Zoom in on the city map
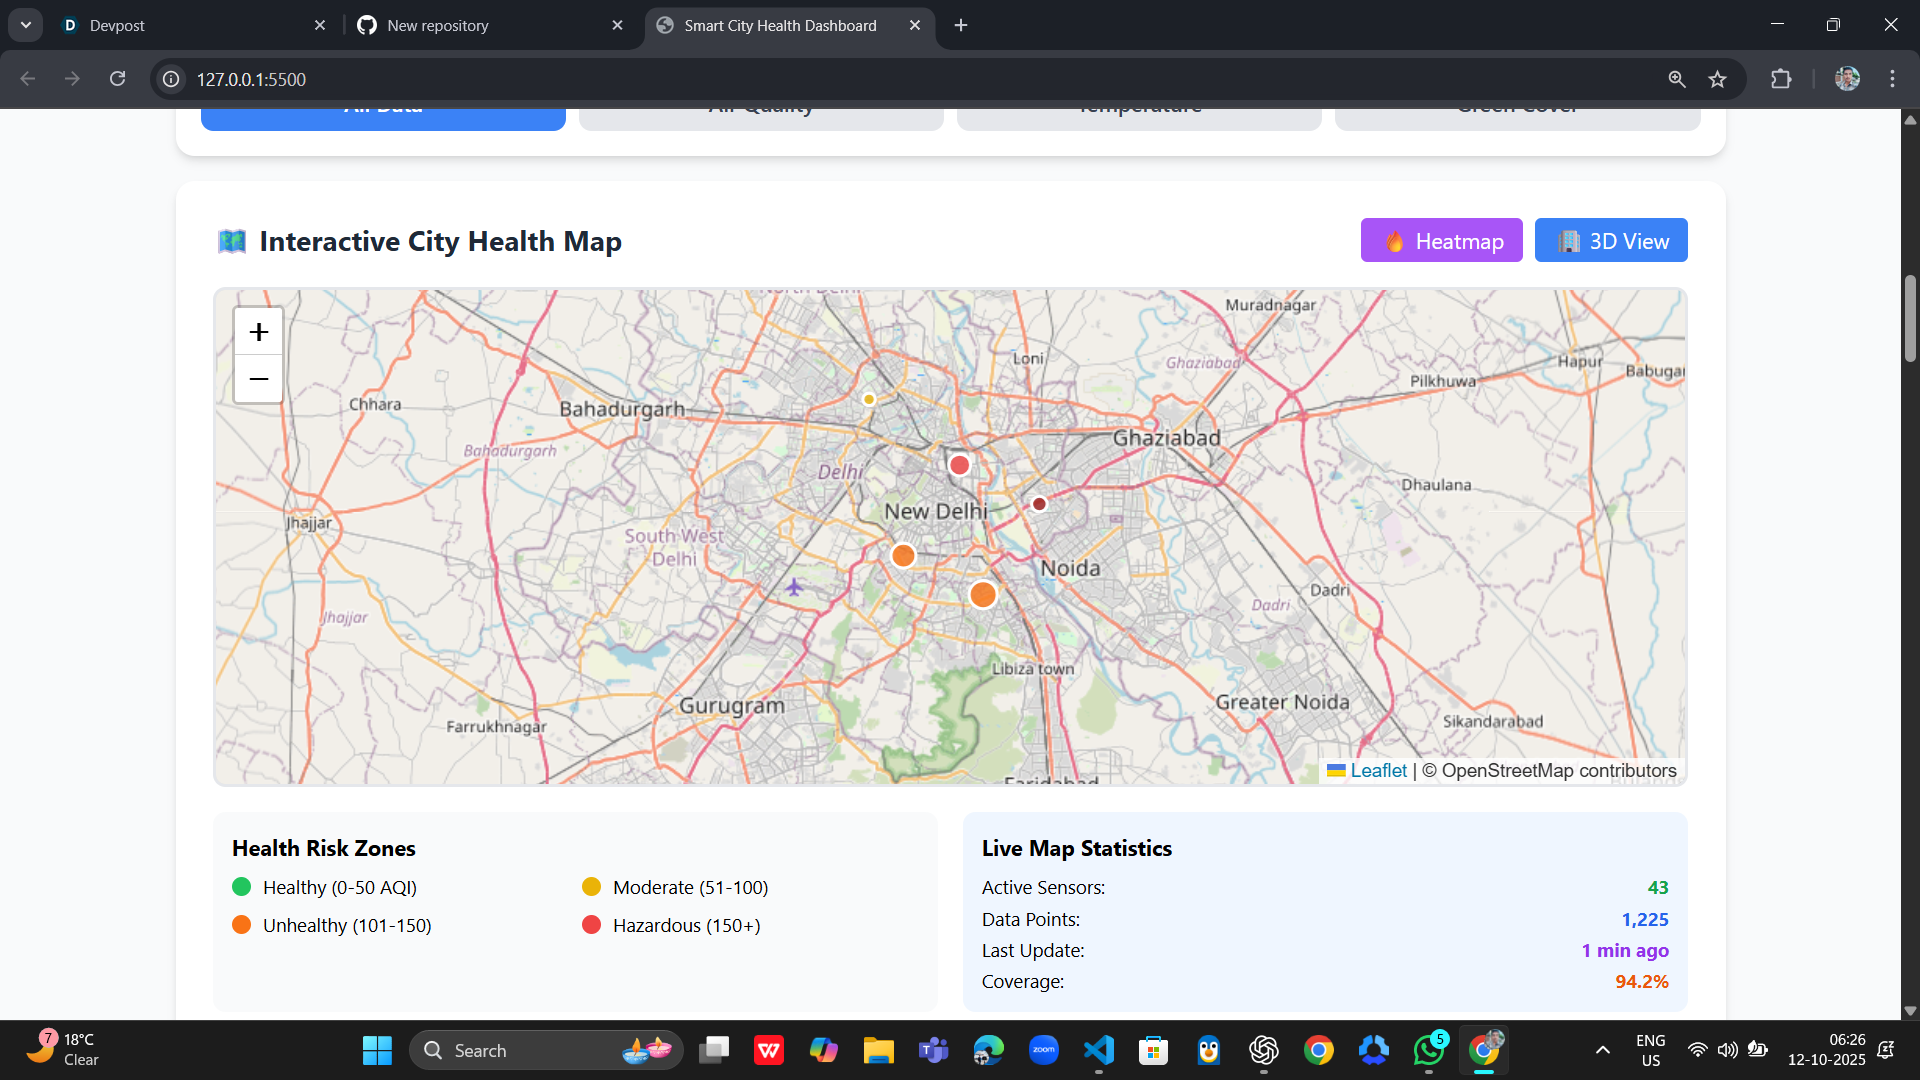The image size is (1920, 1080). (x=258, y=332)
